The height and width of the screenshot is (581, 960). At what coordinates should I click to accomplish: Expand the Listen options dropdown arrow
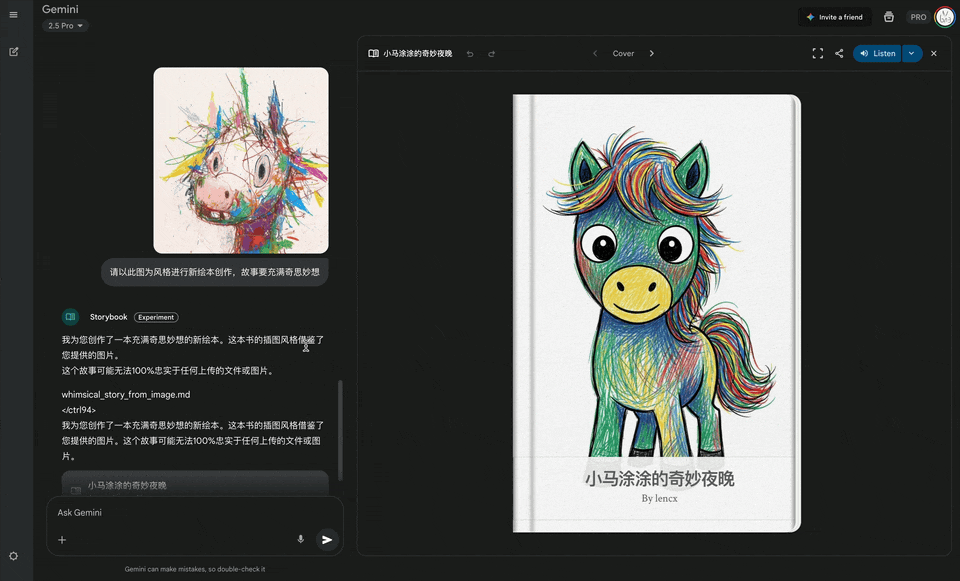912,53
